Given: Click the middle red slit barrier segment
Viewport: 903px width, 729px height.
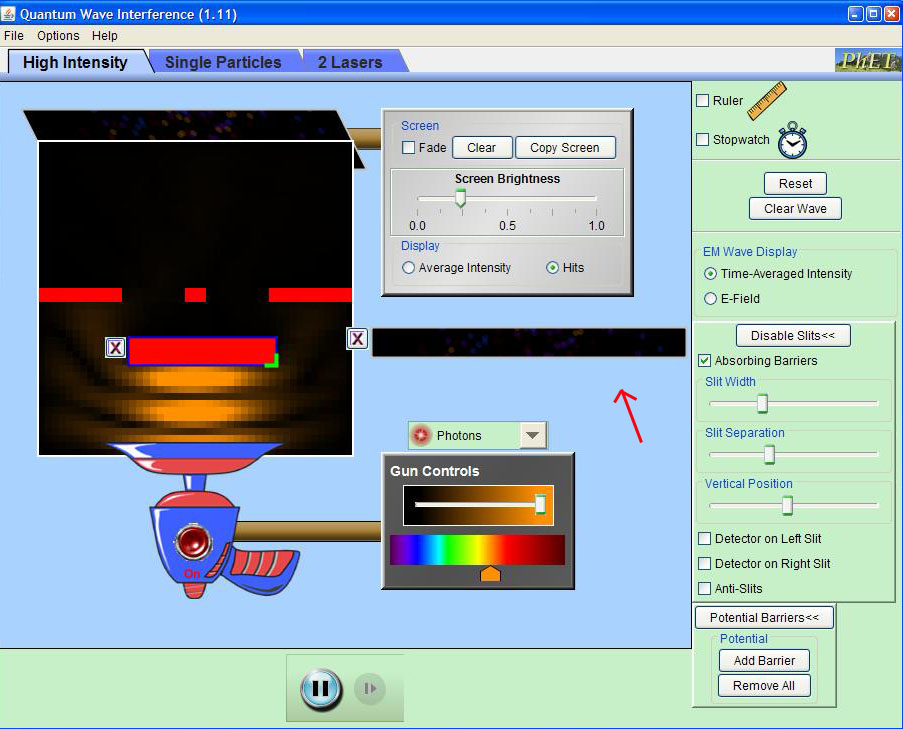Looking at the screenshot, I should (x=195, y=295).
